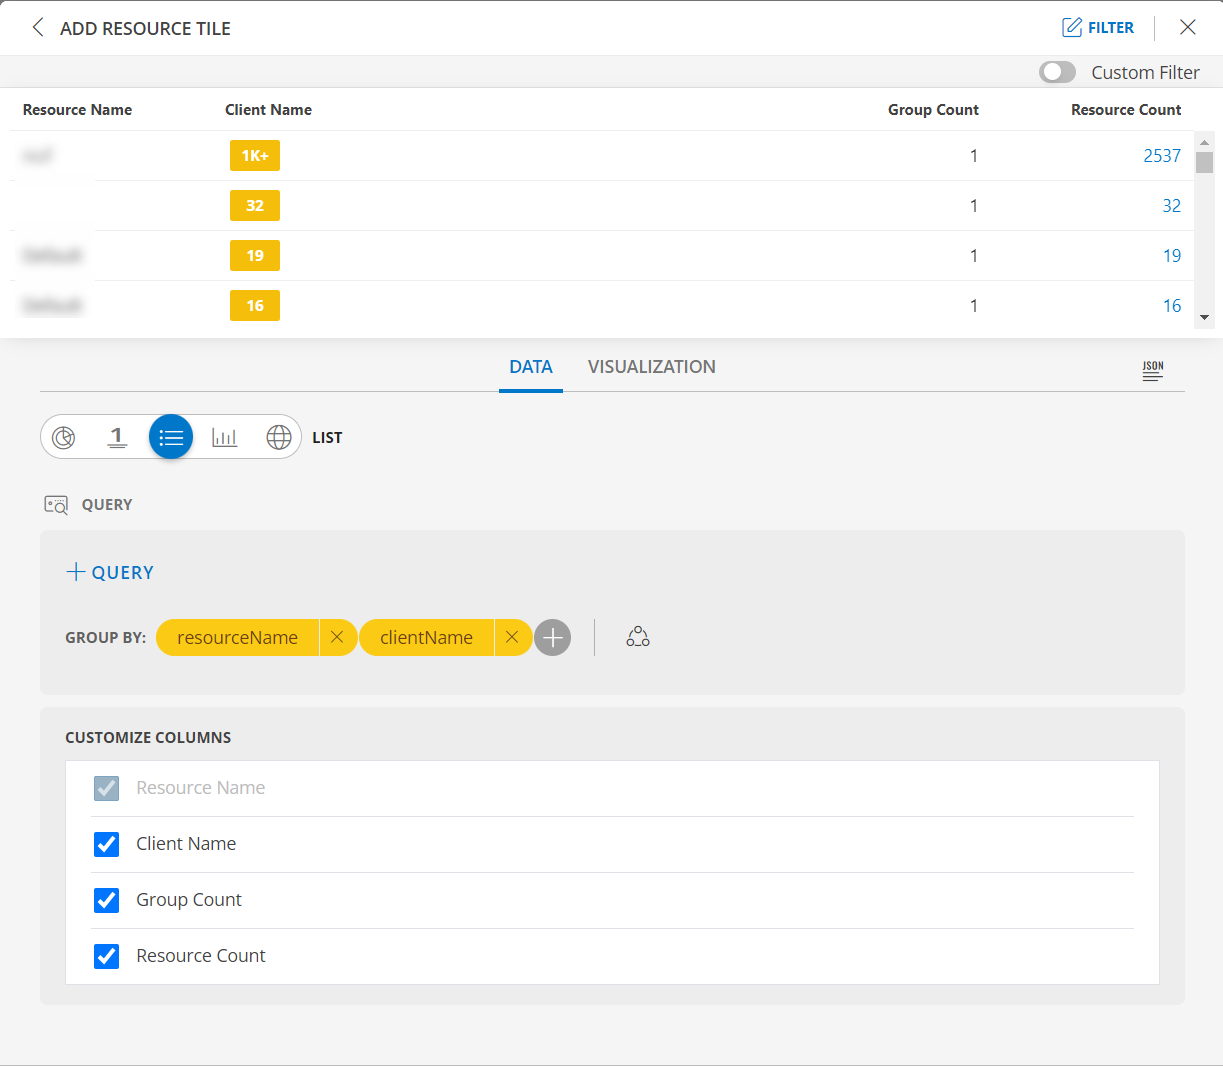Enable the Custom Filter toggle
Image resolution: width=1223 pixels, height=1066 pixels.
click(1057, 72)
